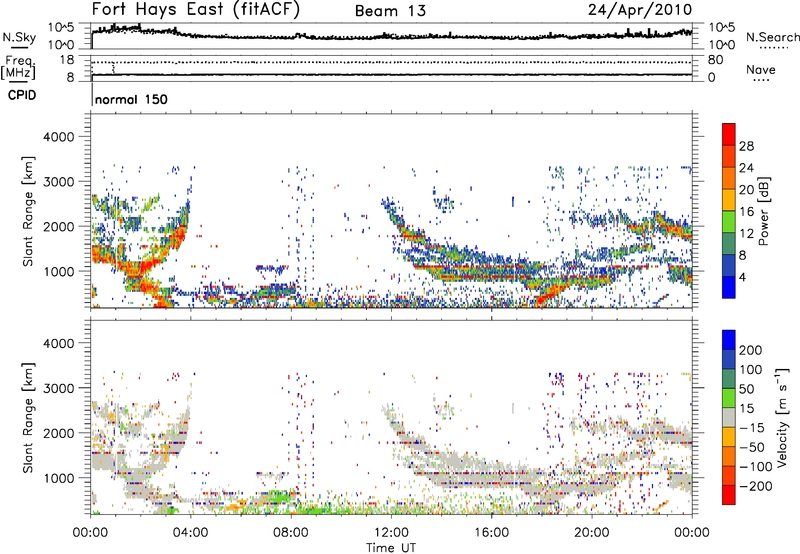This screenshot has width=800, height=554.
Task: Select the 'normal 150' CPID text
Action: click(x=131, y=99)
